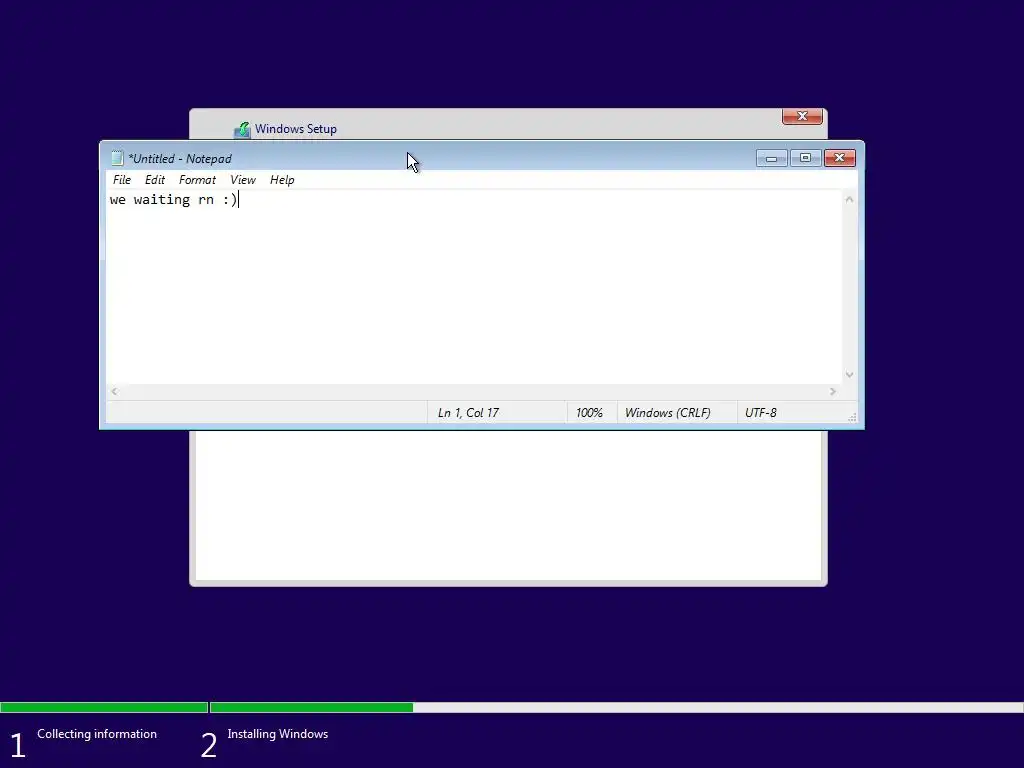The width and height of the screenshot is (1024, 768).
Task: Open the Edit menu in Notepad
Action: (155, 180)
